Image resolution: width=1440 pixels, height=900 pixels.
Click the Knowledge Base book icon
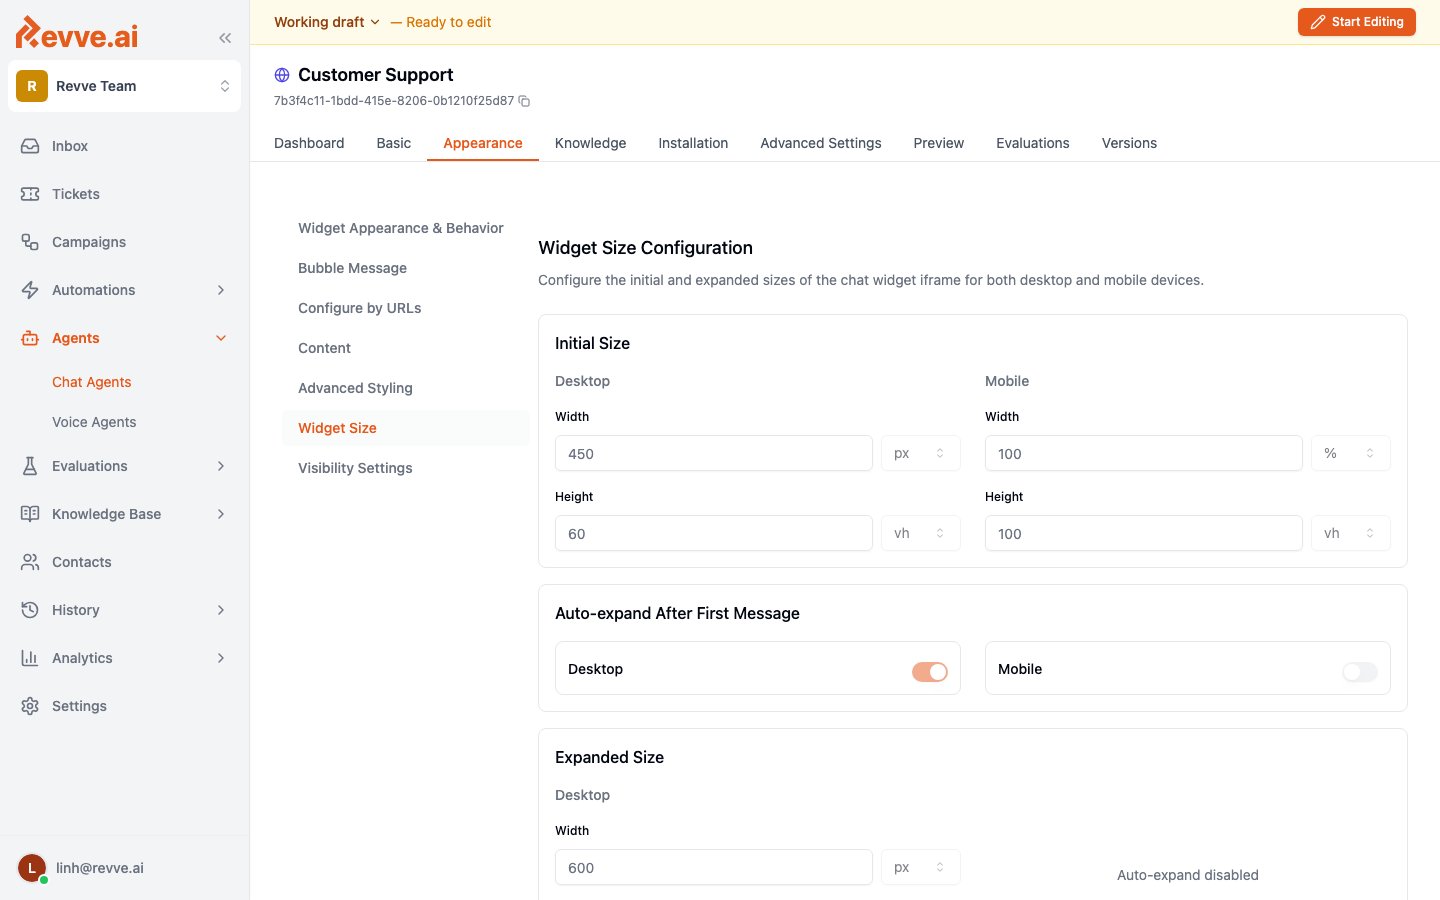pos(30,514)
